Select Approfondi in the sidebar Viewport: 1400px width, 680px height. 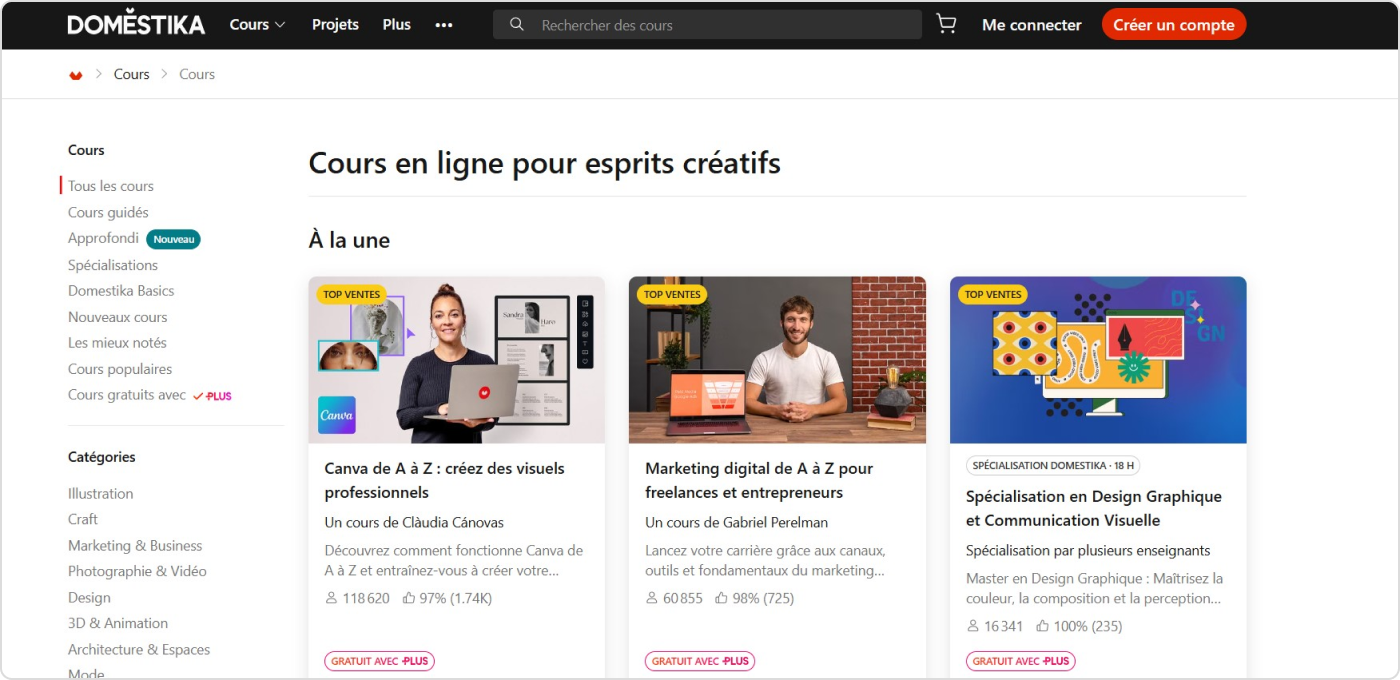pos(103,238)
